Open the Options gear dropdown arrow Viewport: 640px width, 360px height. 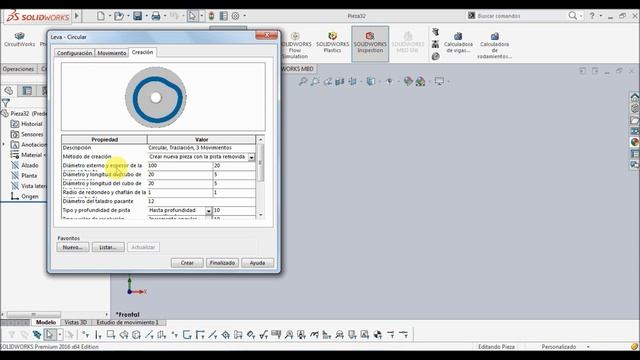click(244, 16)
